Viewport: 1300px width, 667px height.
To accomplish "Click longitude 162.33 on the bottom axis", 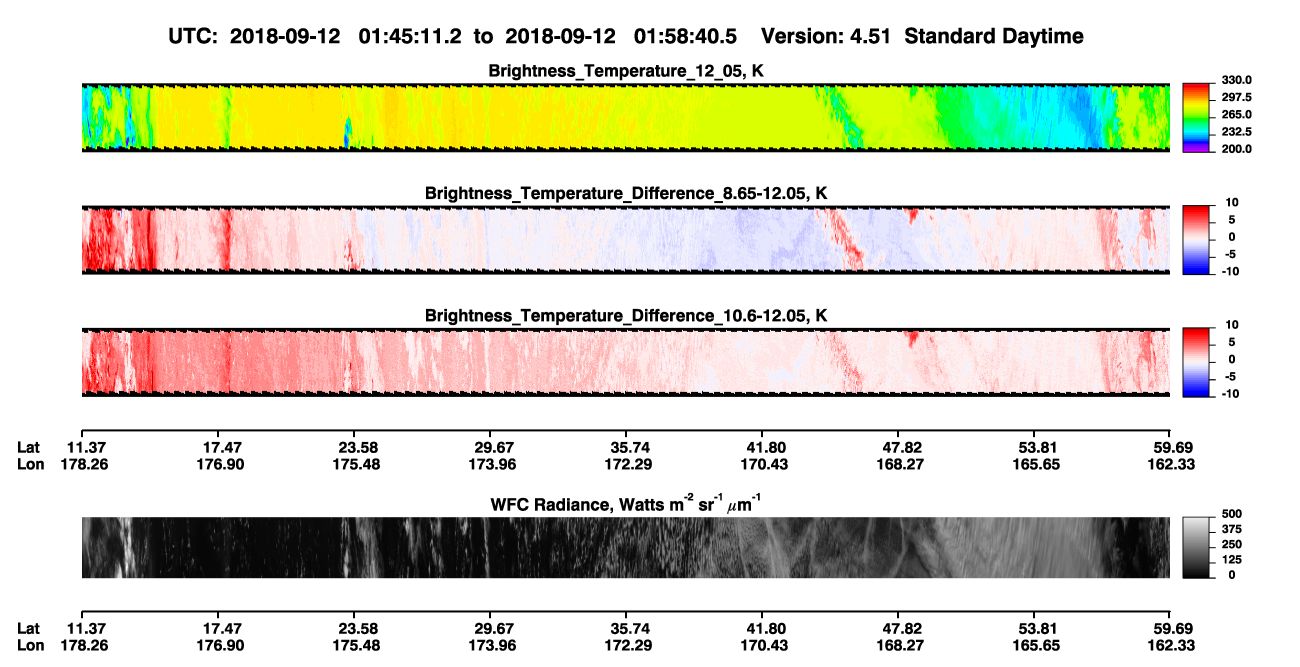I will pyautogui.click(x=1170, y=646).
